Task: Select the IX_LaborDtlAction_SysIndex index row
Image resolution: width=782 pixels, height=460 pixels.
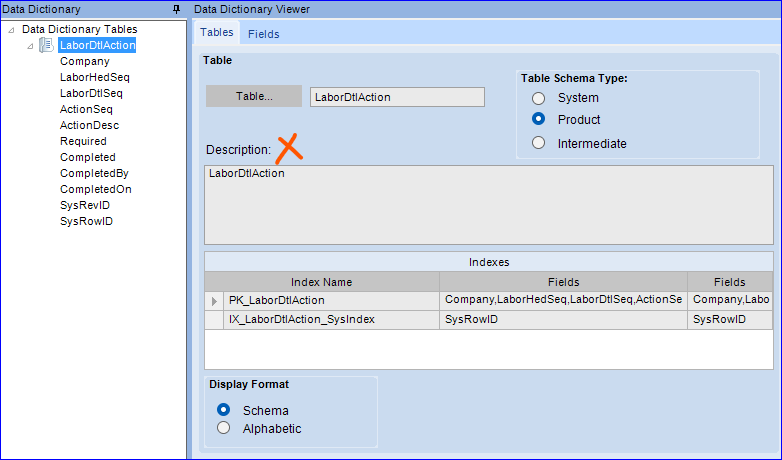Action: tap(488, 320)
